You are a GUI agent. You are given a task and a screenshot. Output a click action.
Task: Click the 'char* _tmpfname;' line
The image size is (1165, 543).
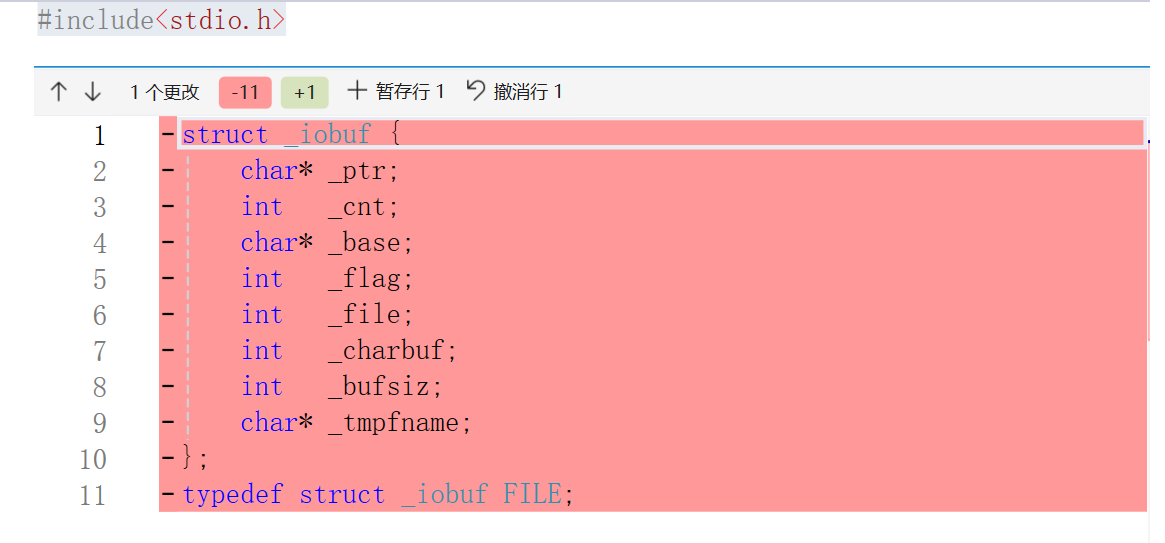[357, 423]
